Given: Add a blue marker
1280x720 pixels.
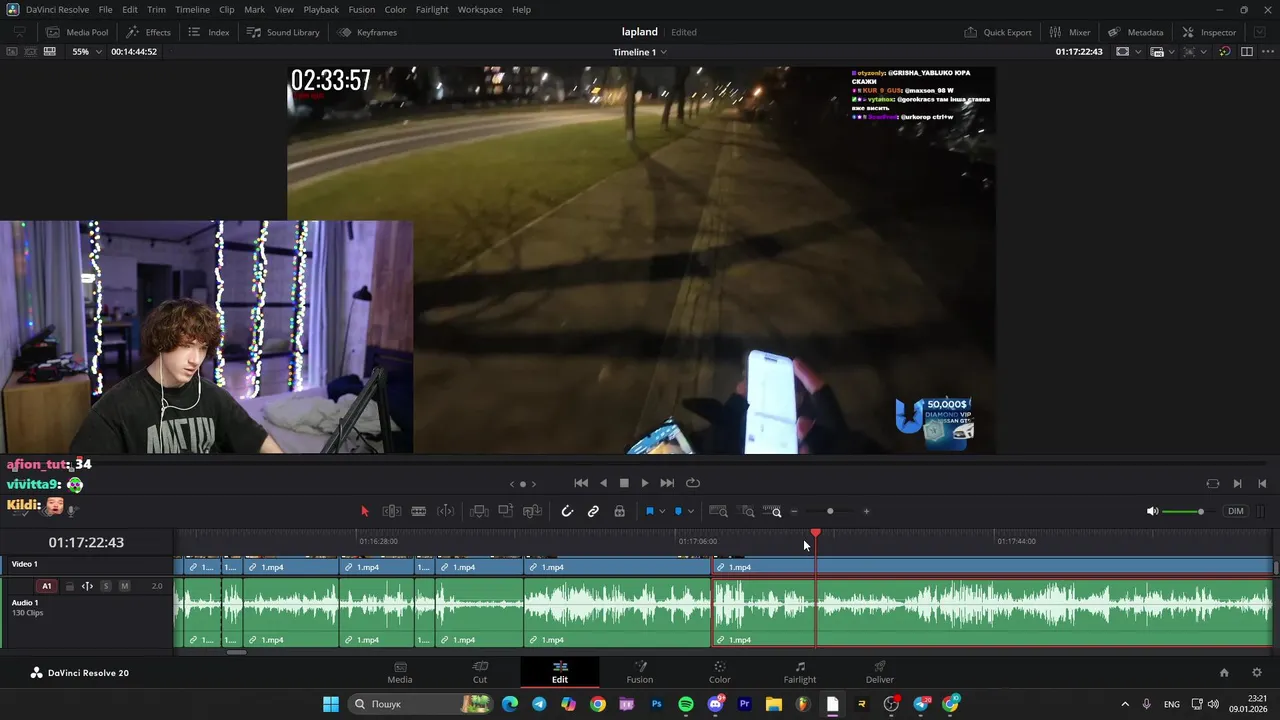Looking at the screenshot, I should (678, 511).
